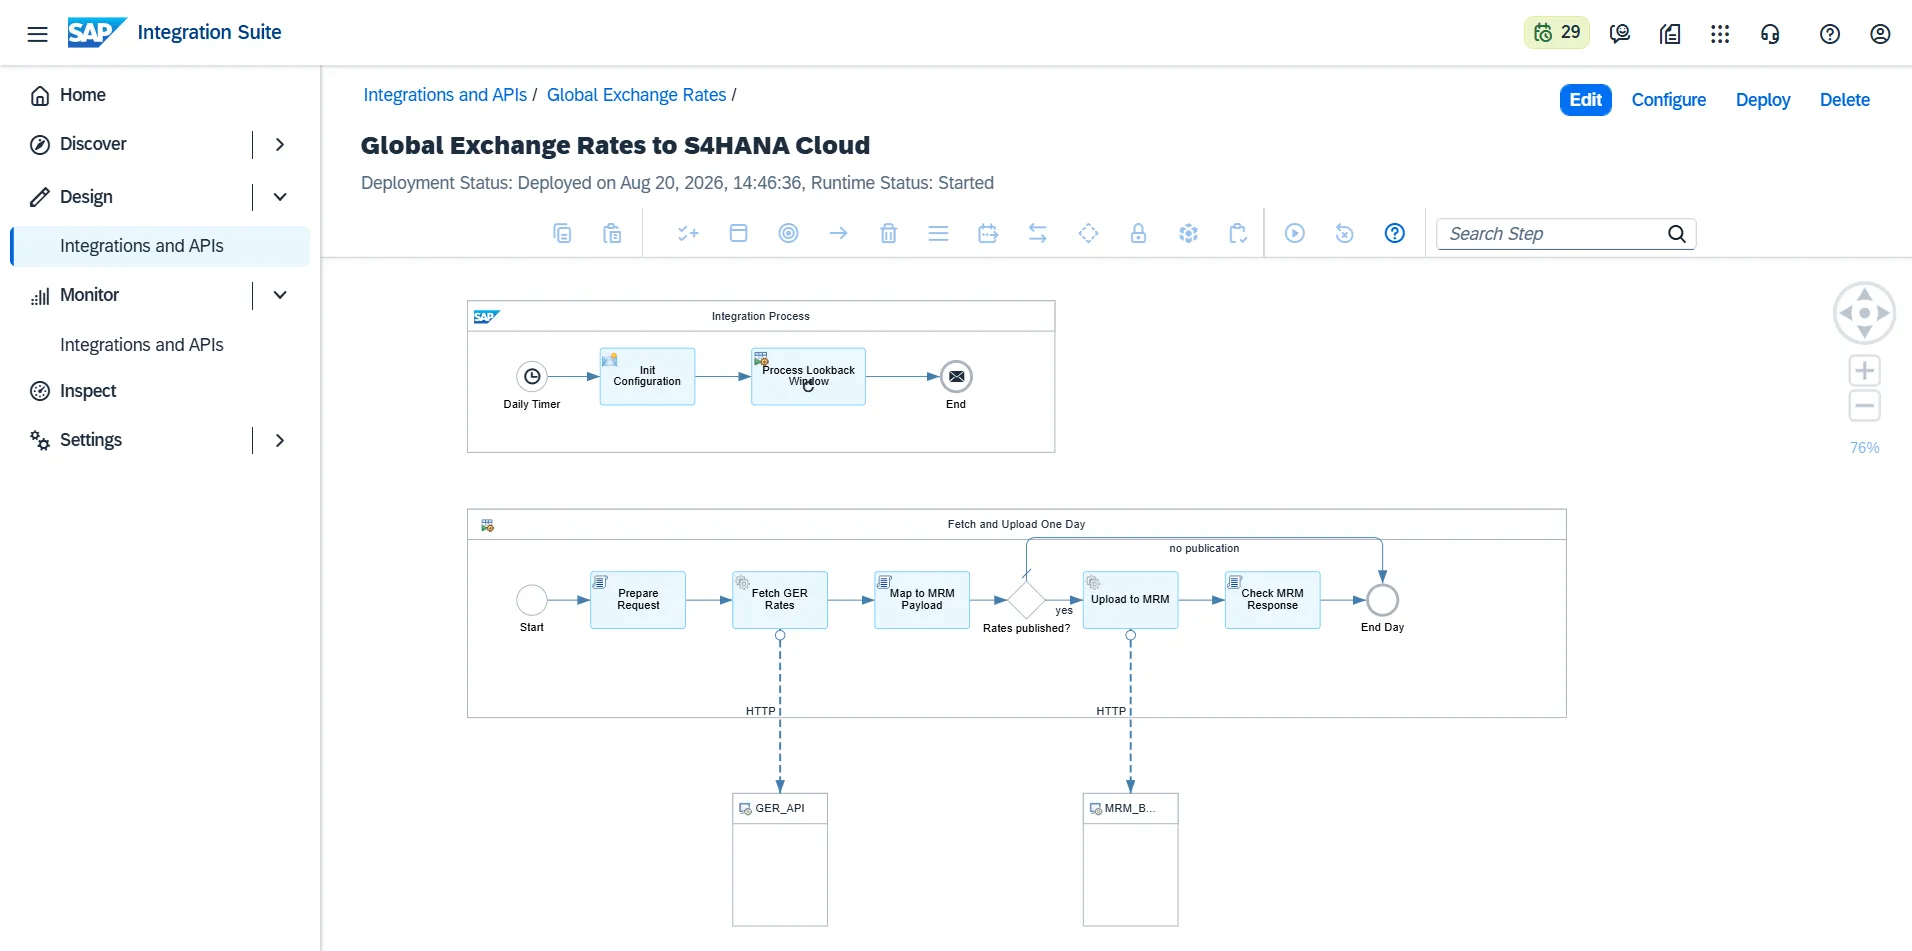Screen dimensions: 1912x951
Task: Collapse the Monitor navigation section
Action: 280,295
